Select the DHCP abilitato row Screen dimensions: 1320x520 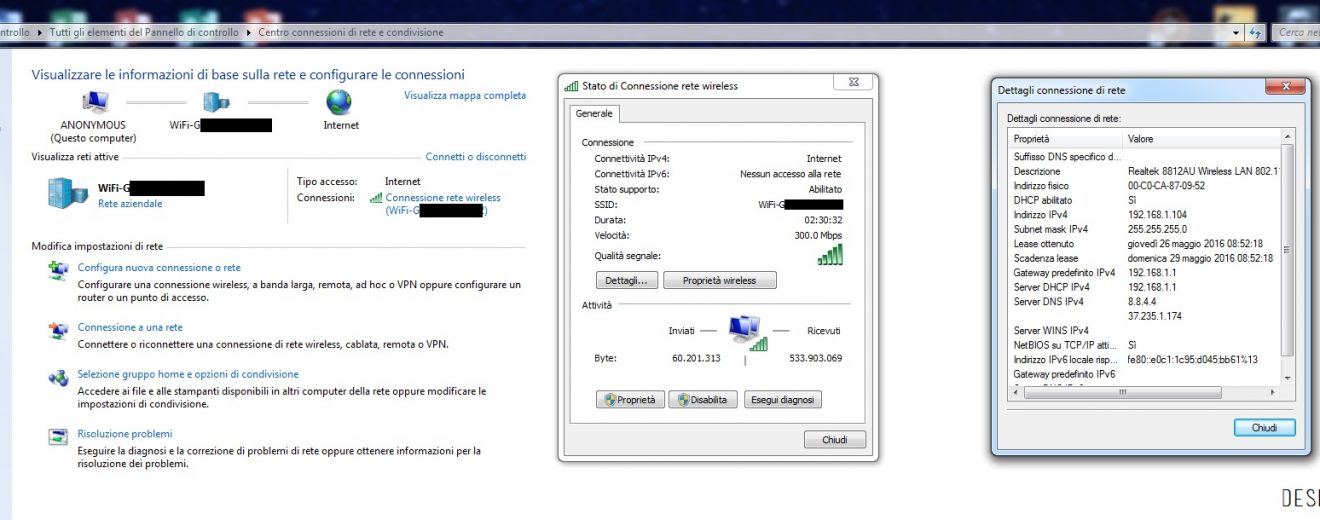pos(1144,200)
